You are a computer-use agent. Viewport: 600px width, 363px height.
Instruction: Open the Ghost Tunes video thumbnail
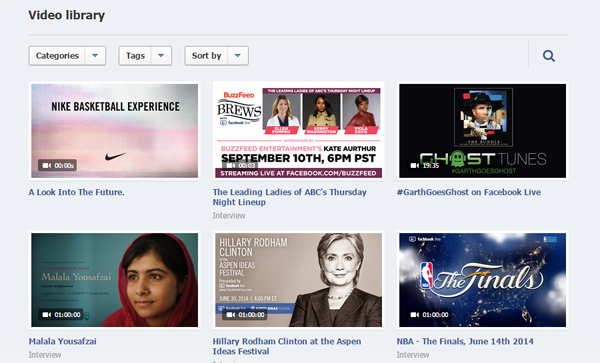pyautogui.click(x=483, y=131)
